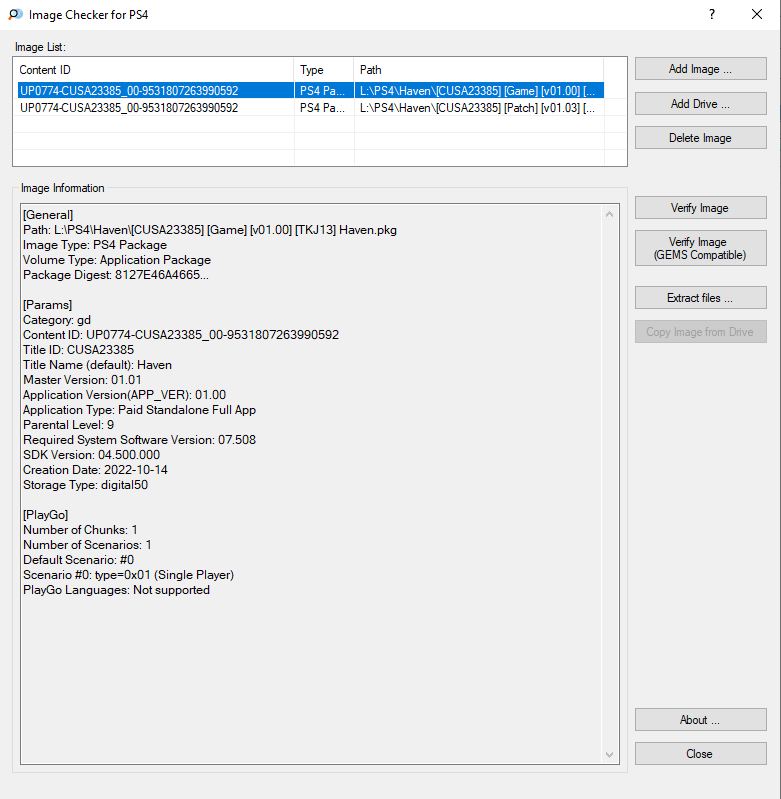Click the help question mark icon
Viewport: 781px width, 799px height.
pyautogui.click(x=712, y=14)
